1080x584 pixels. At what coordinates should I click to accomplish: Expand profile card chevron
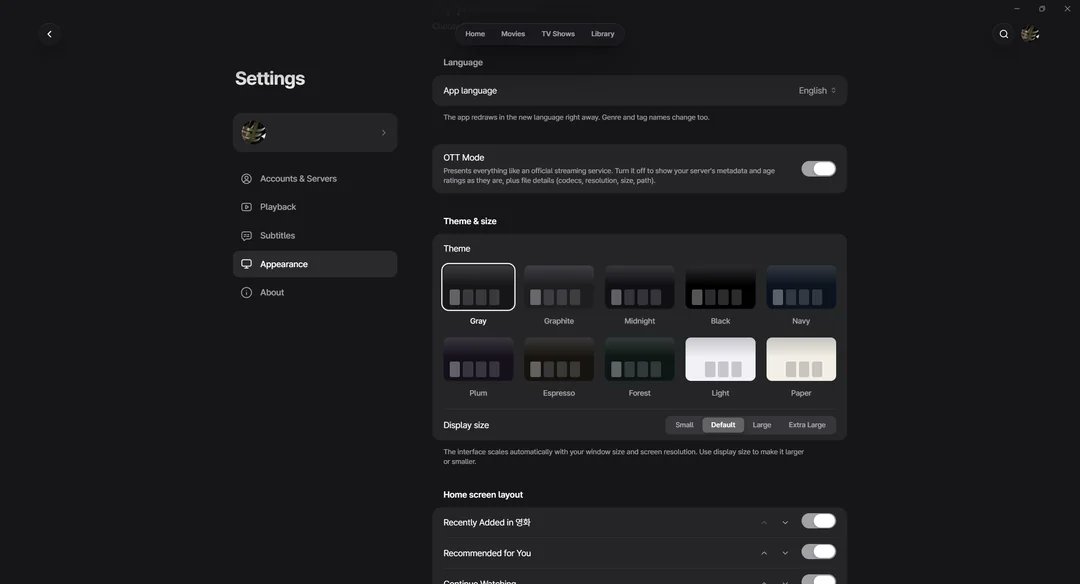point(384,132)
